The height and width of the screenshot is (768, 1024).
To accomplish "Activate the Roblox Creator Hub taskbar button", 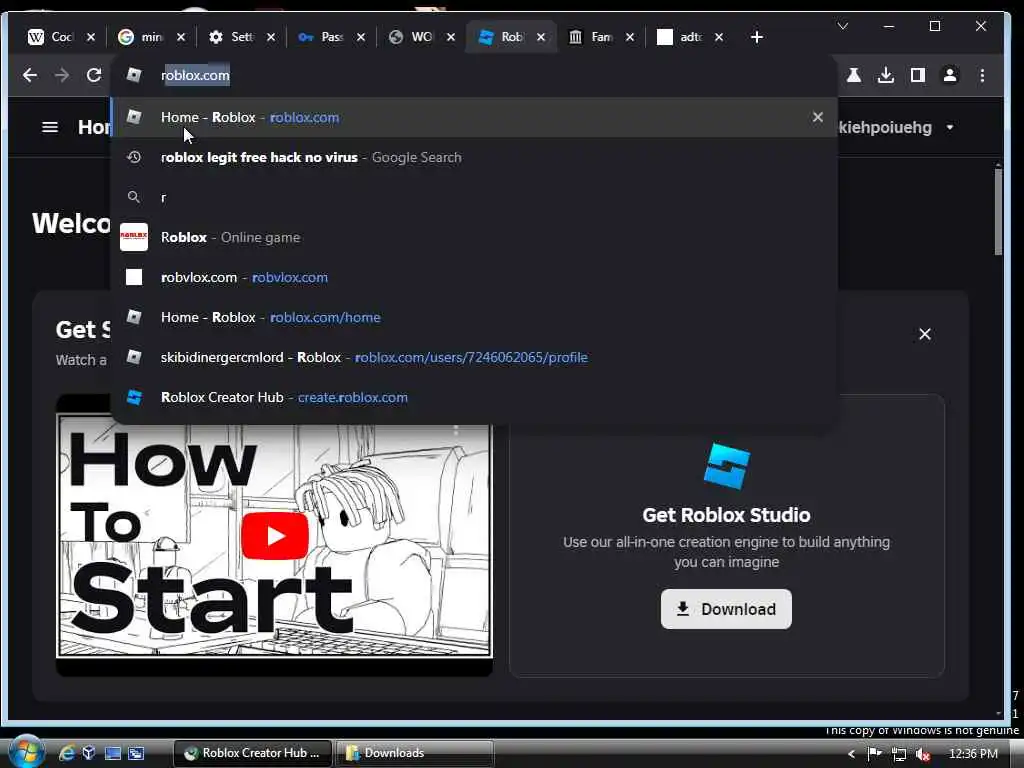I will [x=253, y=753].
